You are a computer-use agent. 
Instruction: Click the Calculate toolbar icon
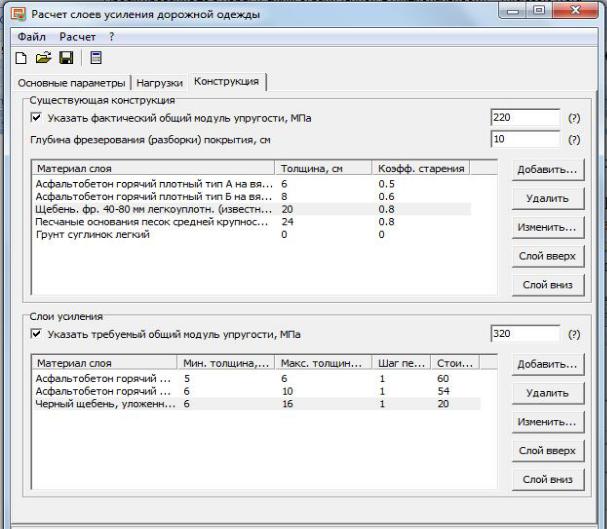point(95,58)
